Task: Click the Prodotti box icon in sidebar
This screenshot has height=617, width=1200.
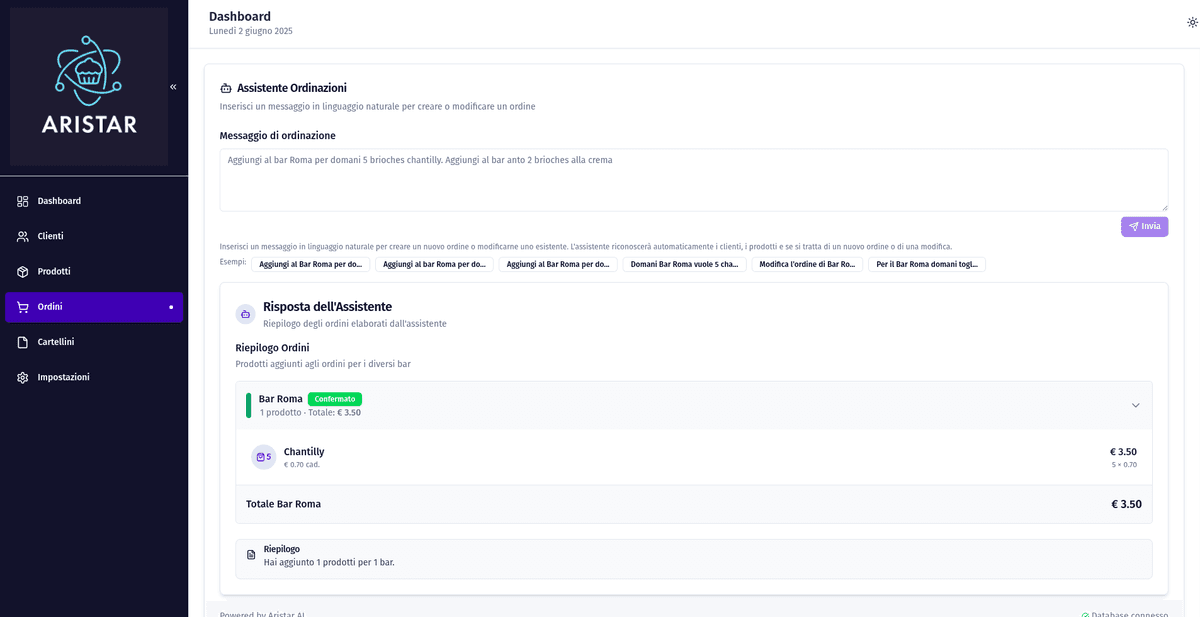Action: (x=23, y=272)
